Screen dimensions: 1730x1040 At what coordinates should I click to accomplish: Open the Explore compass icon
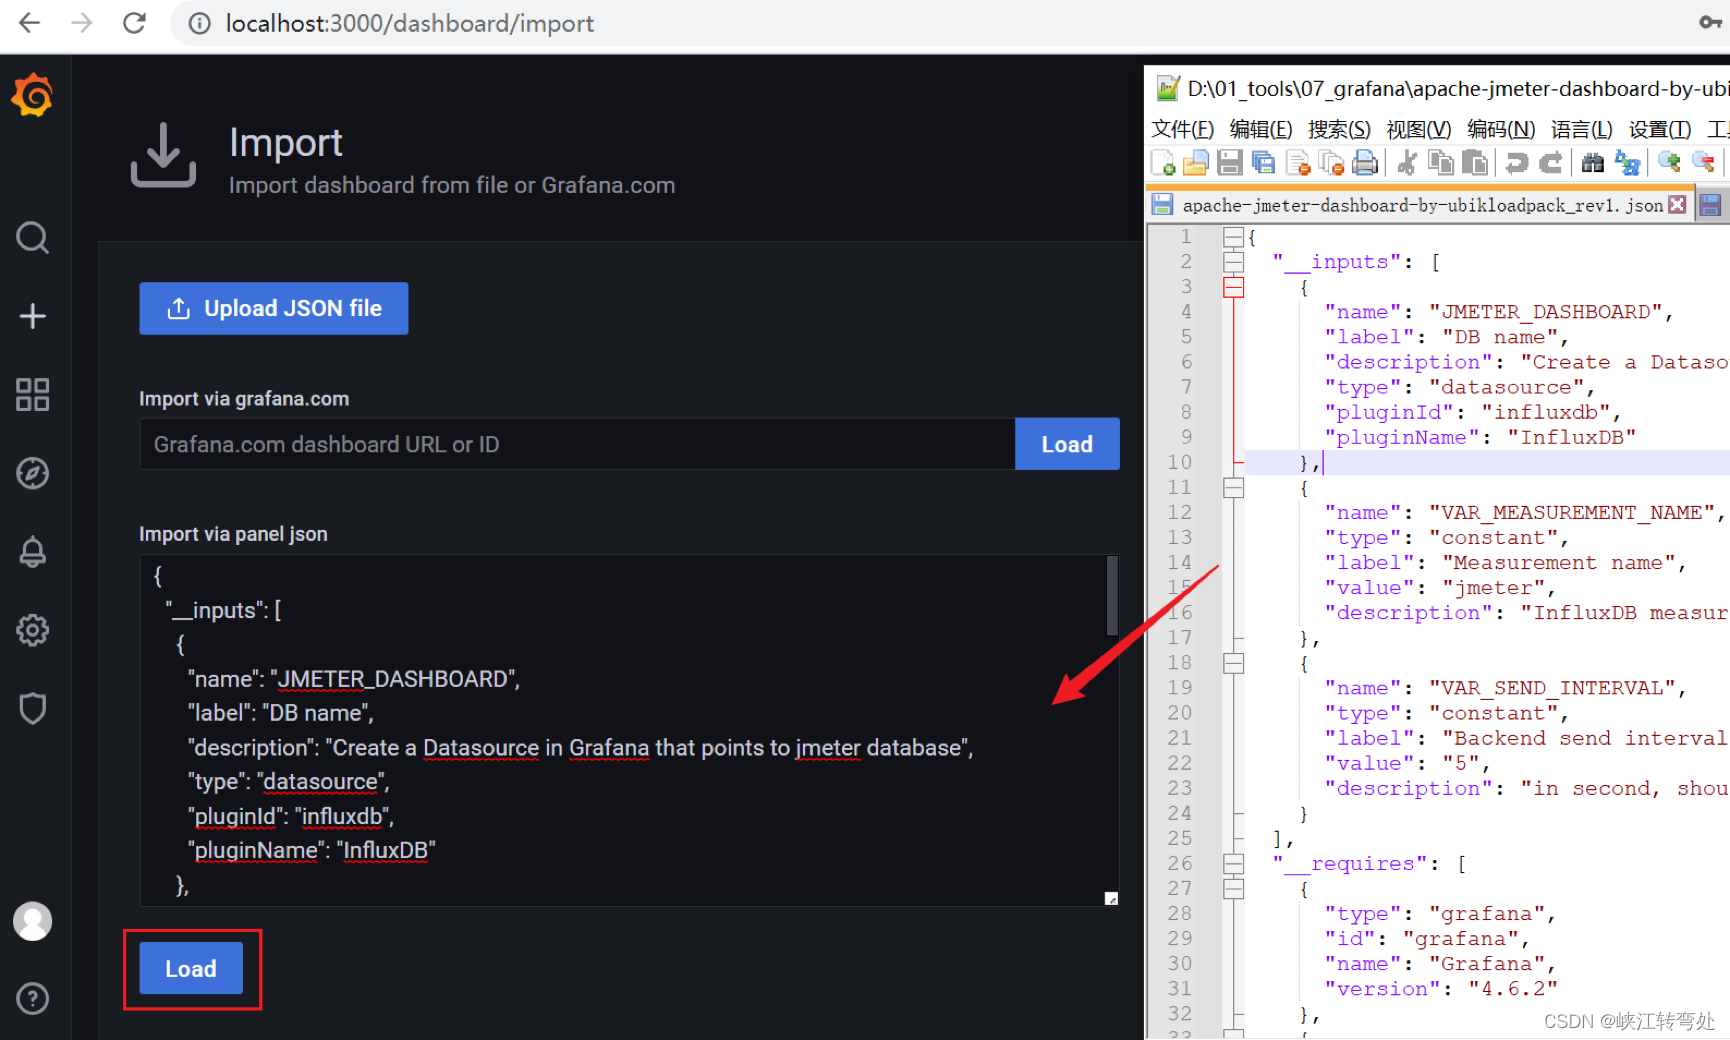tap(32, 473)
